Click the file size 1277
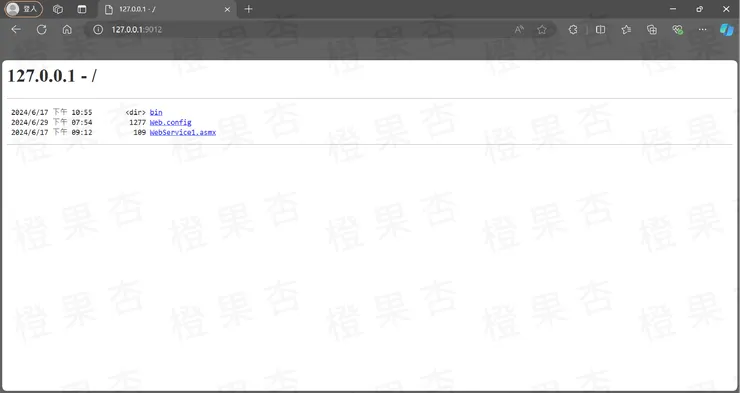 tap(137, 122)
